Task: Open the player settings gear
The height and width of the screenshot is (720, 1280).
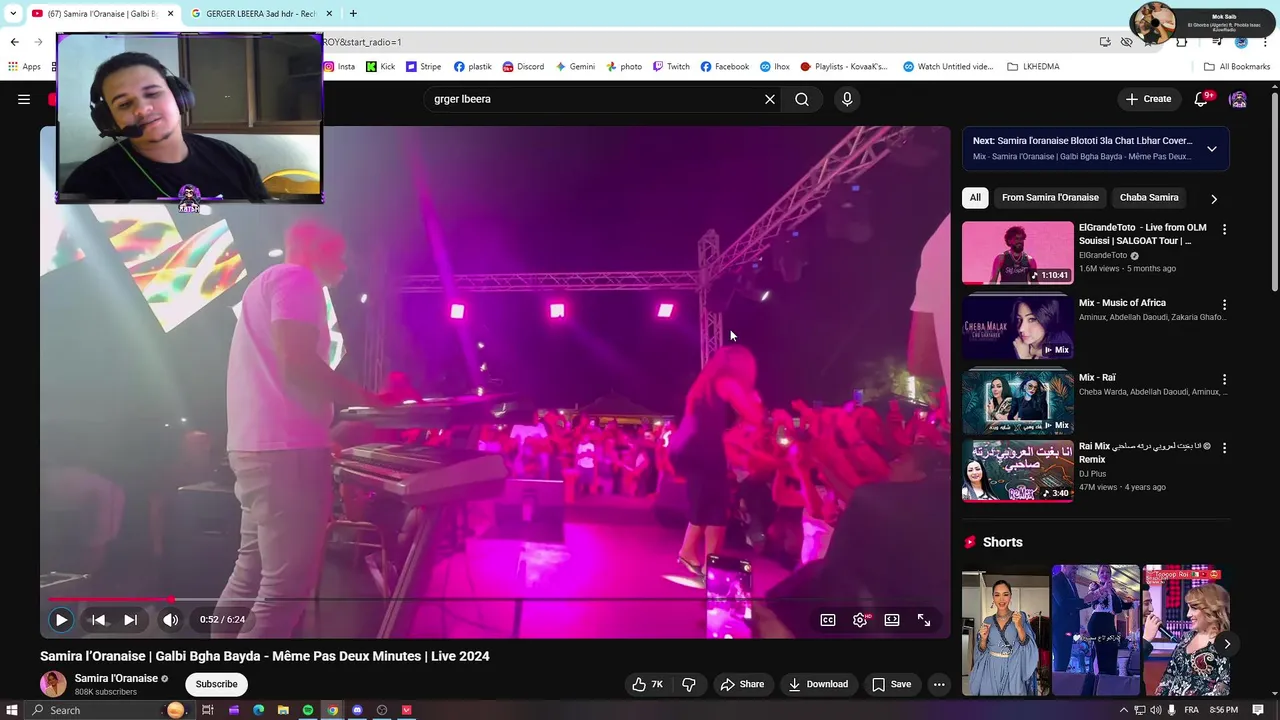Action: click(860, 620)
